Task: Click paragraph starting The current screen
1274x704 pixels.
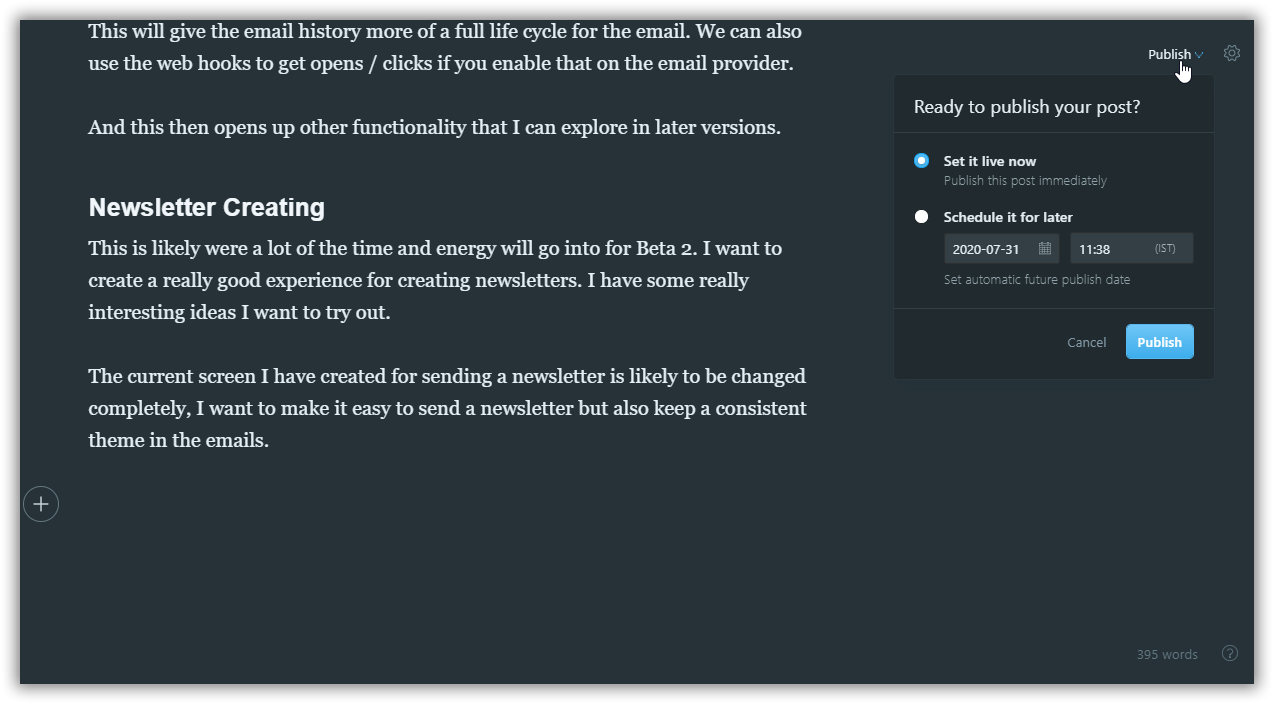Action: click(447, 408)
